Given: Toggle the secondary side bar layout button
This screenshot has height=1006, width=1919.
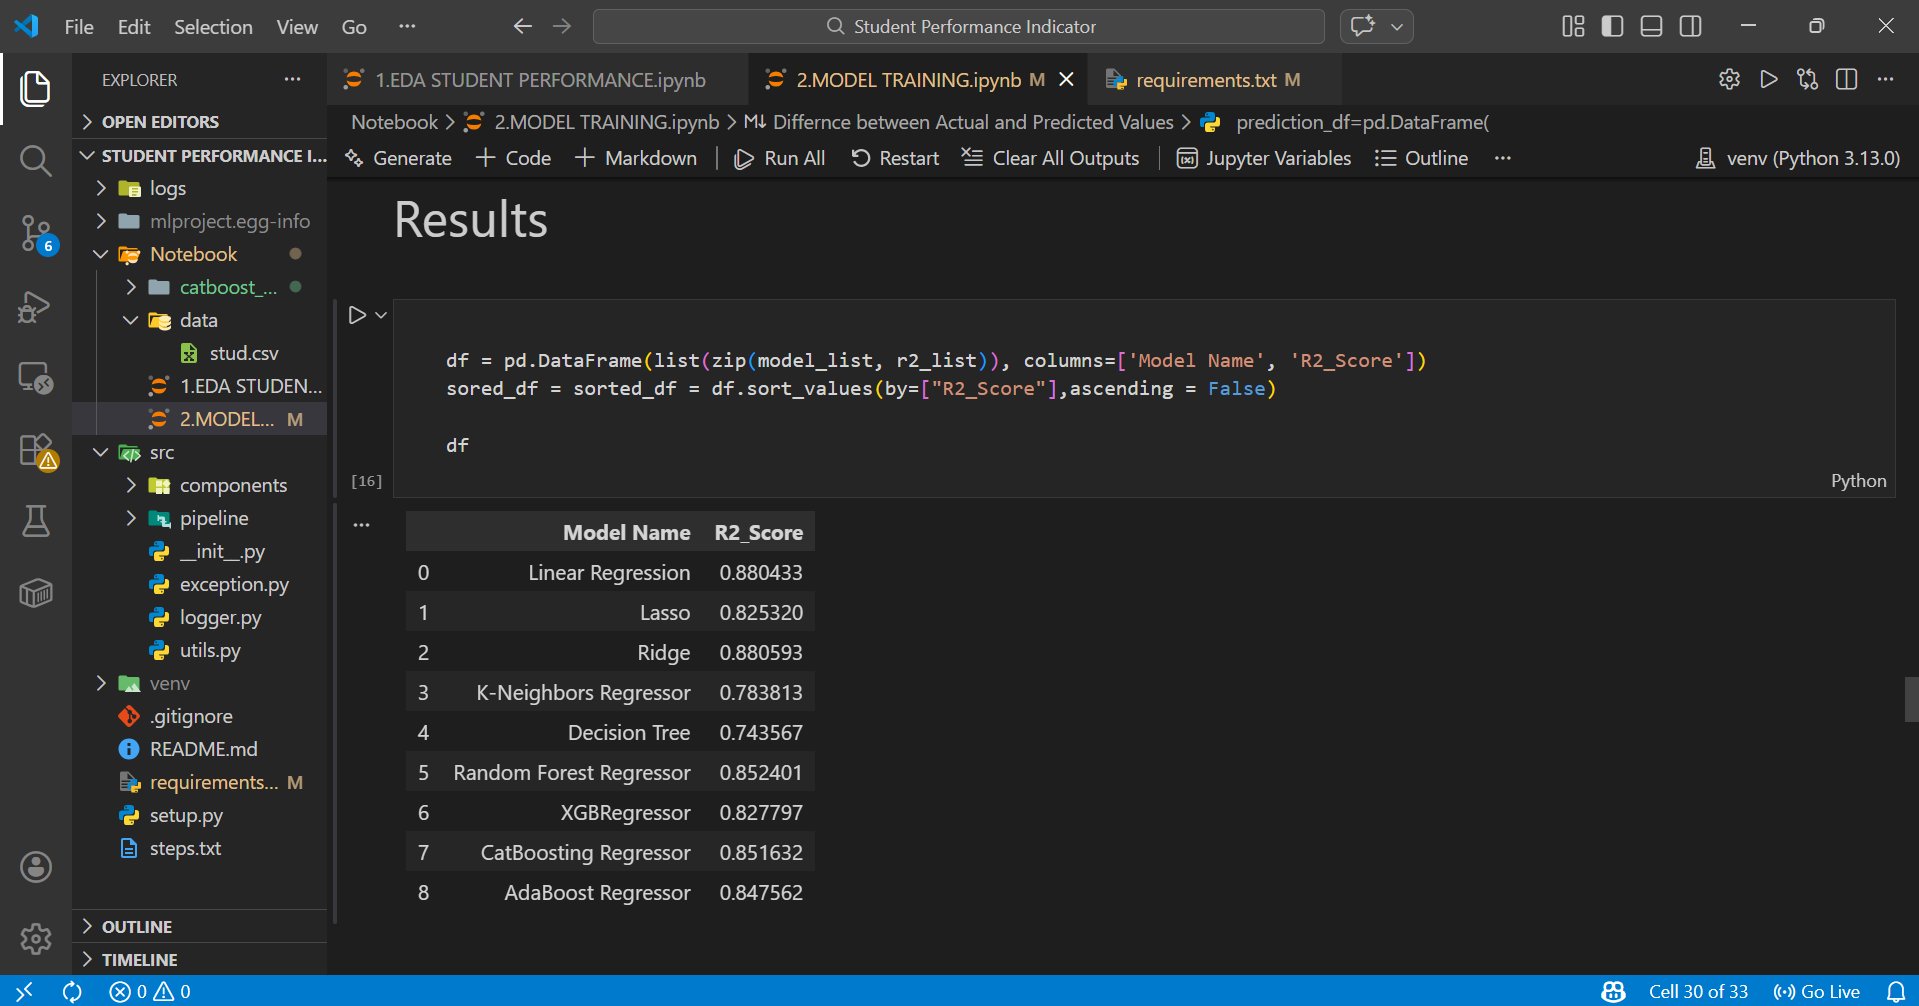Looking at the screenshot, I should click(1690, 26).
